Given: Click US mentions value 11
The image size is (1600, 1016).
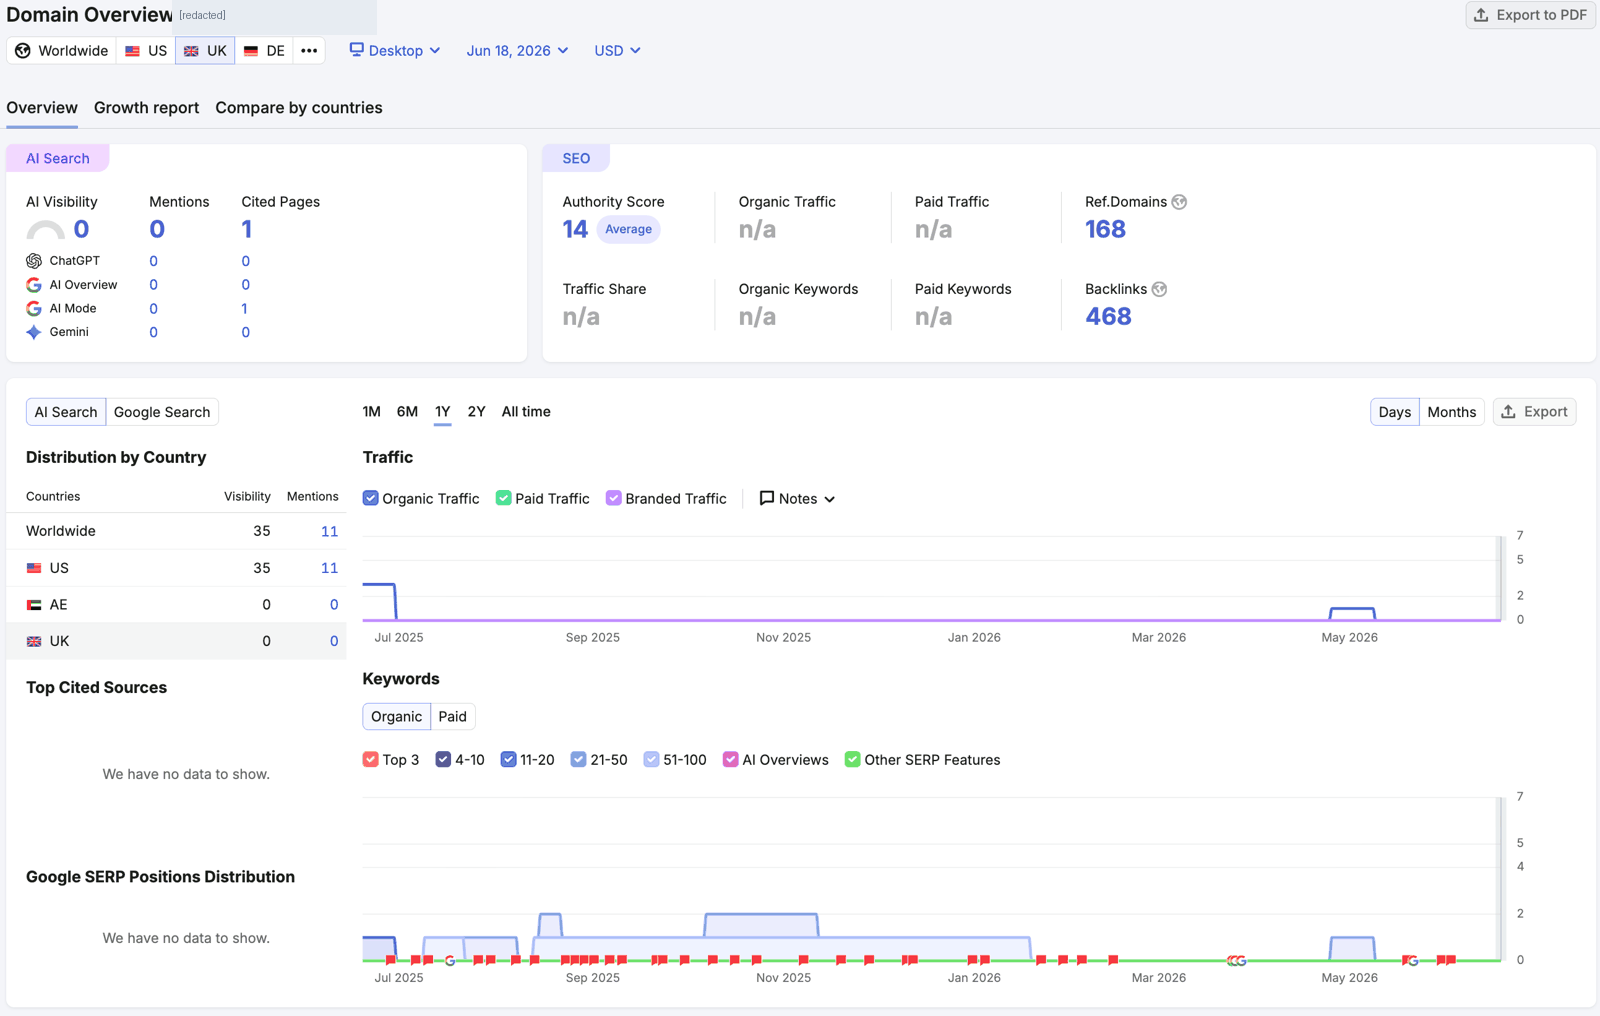Looking at the screenshot, I should 329,568.
